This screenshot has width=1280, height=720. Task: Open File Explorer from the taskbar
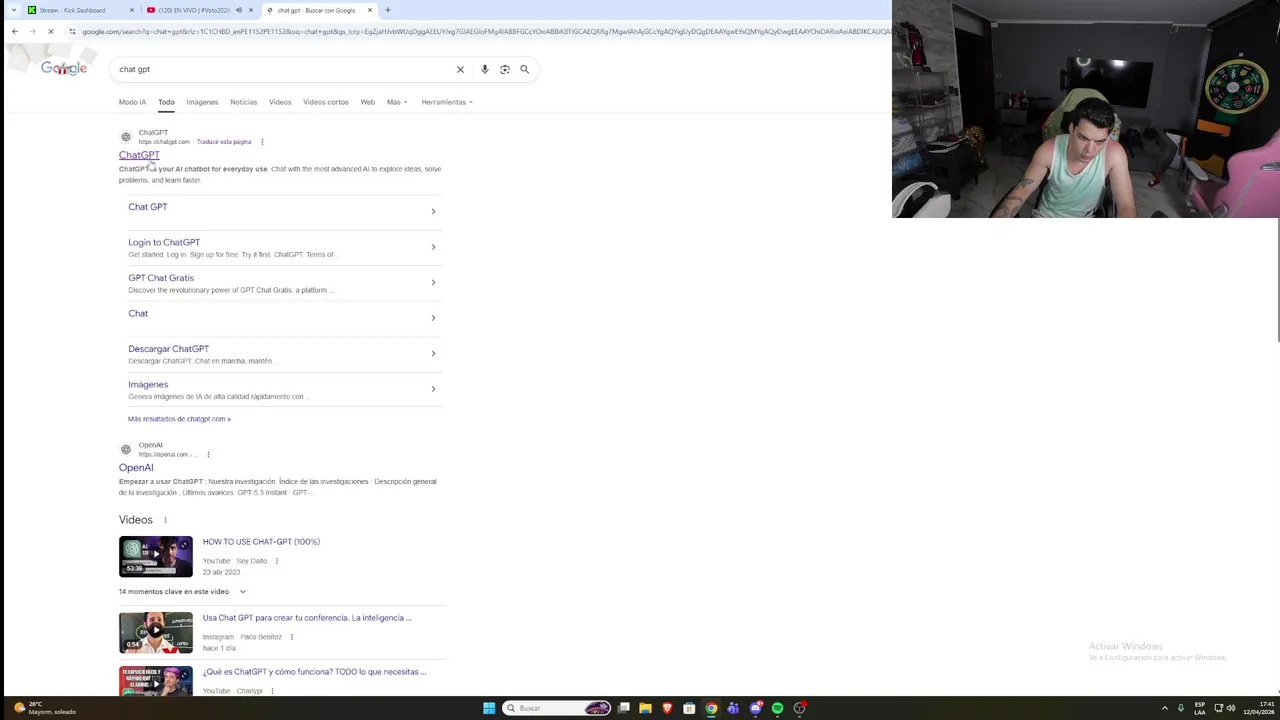646,708
